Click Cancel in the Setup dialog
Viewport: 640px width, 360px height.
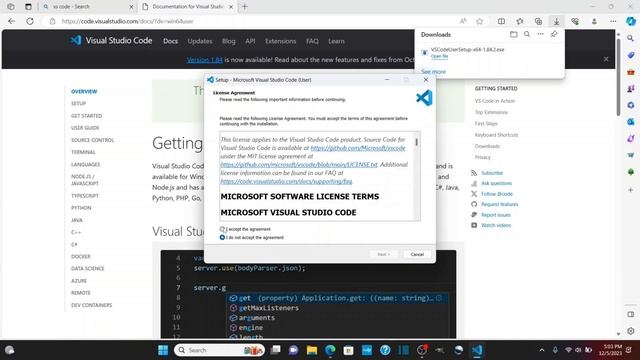tap(417, 254)
